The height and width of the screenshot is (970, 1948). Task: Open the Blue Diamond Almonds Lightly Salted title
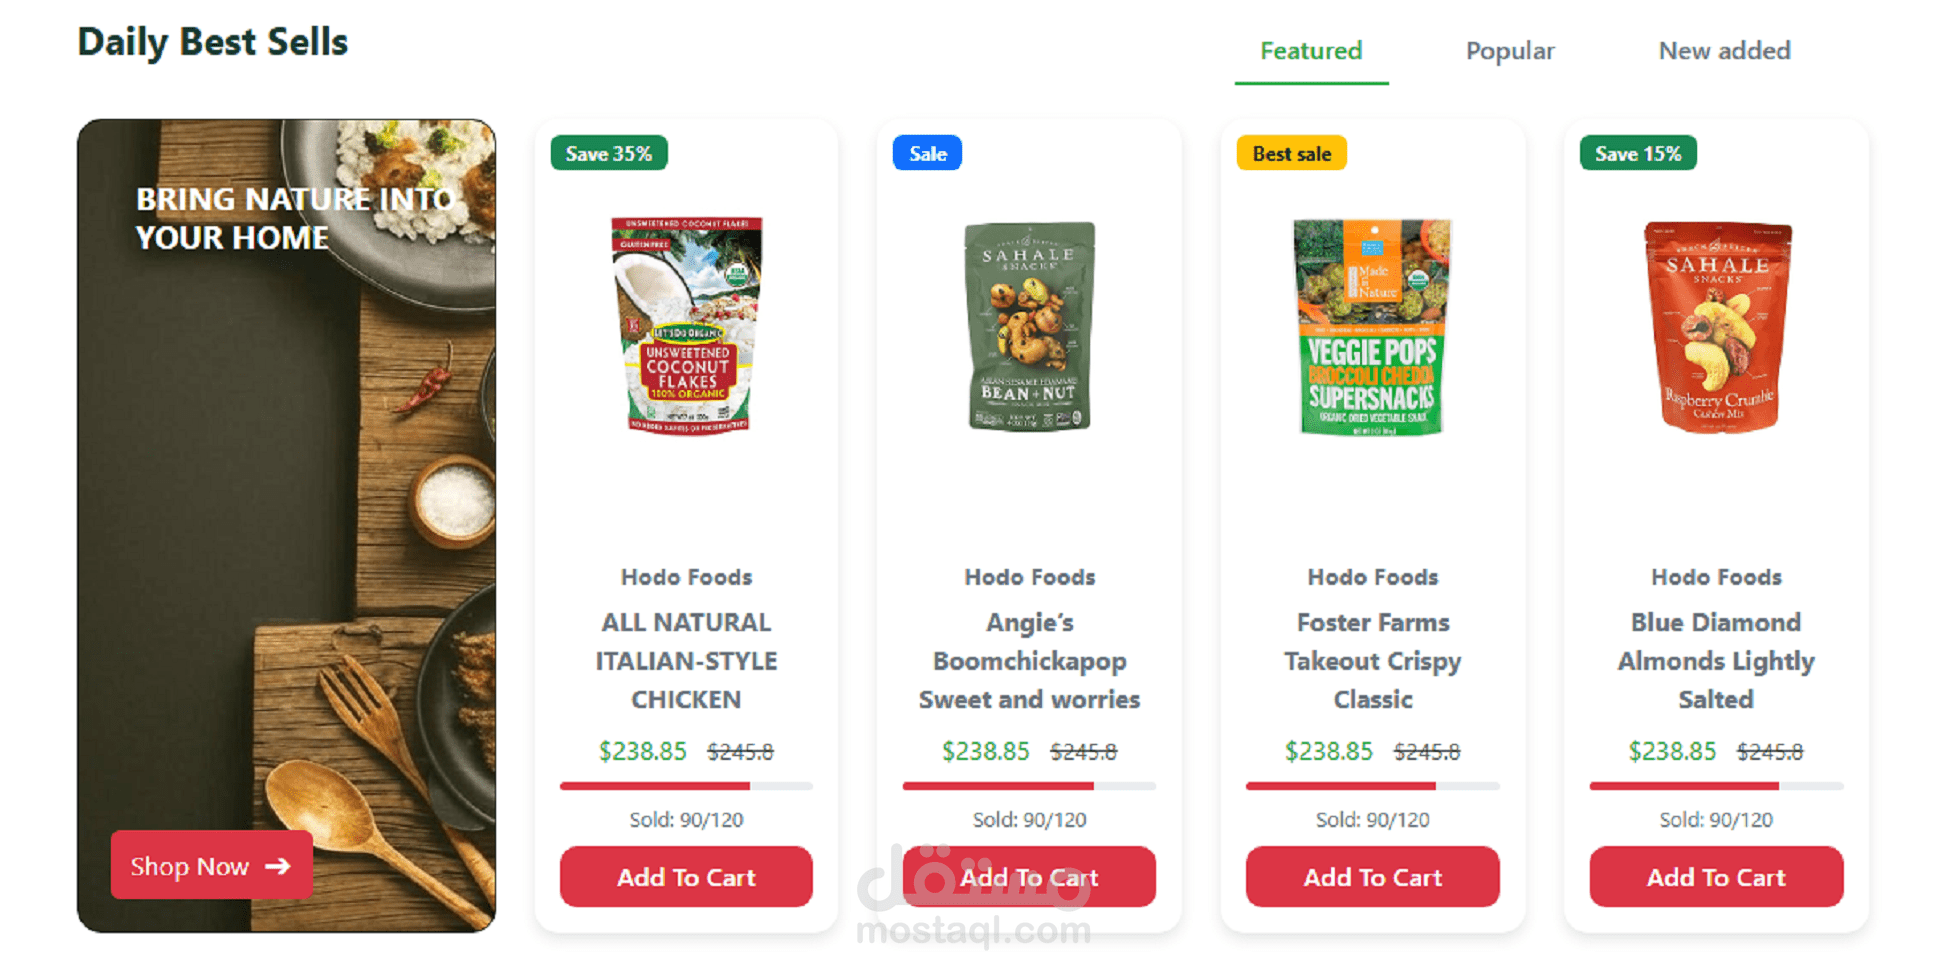click(x=1716, y=661)
